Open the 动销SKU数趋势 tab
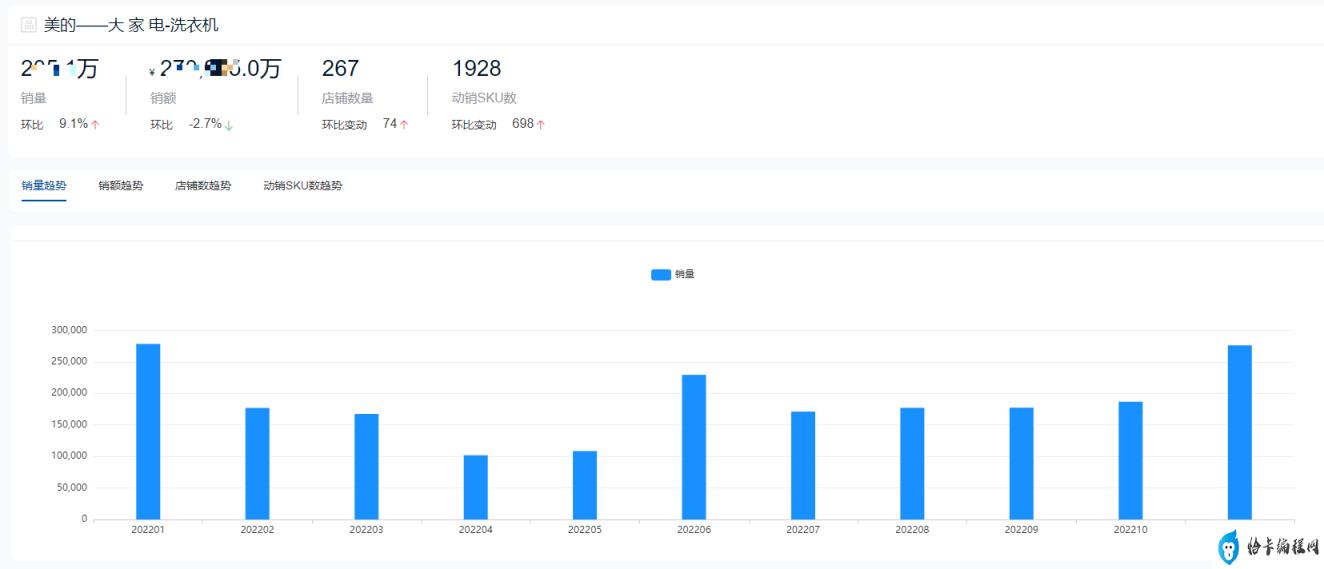The height and width of the screenshot is (569, 1324). tap(303, 186)
